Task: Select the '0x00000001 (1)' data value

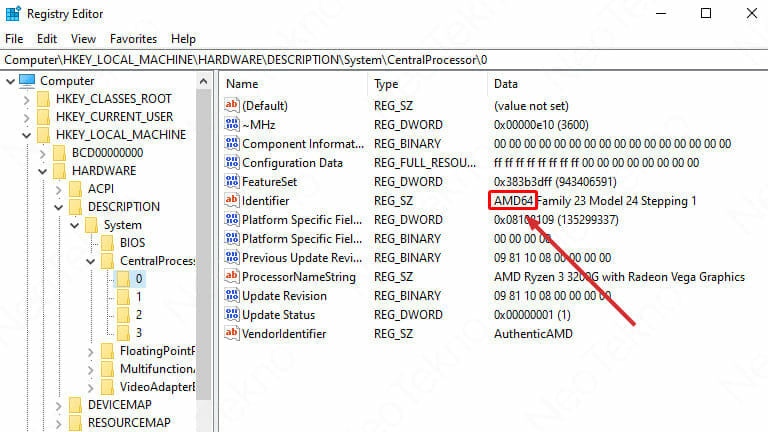Action: point(532,315)
